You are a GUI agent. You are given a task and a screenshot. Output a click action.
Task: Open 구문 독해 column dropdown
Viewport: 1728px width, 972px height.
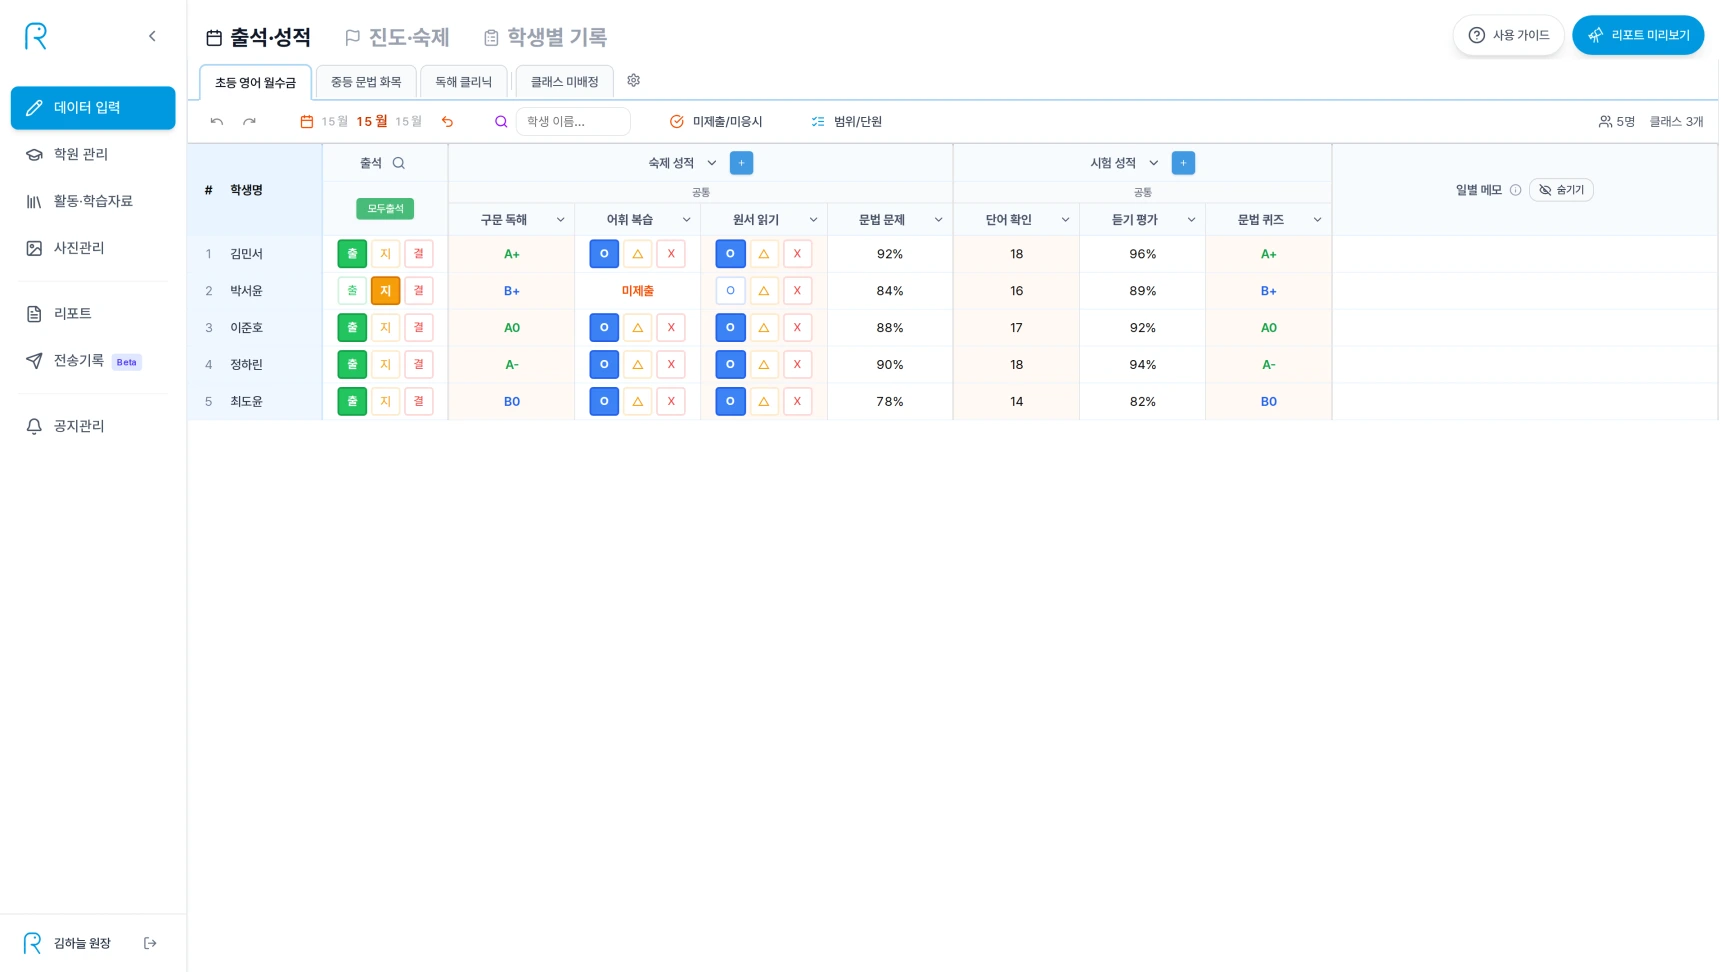click(560, 220)
